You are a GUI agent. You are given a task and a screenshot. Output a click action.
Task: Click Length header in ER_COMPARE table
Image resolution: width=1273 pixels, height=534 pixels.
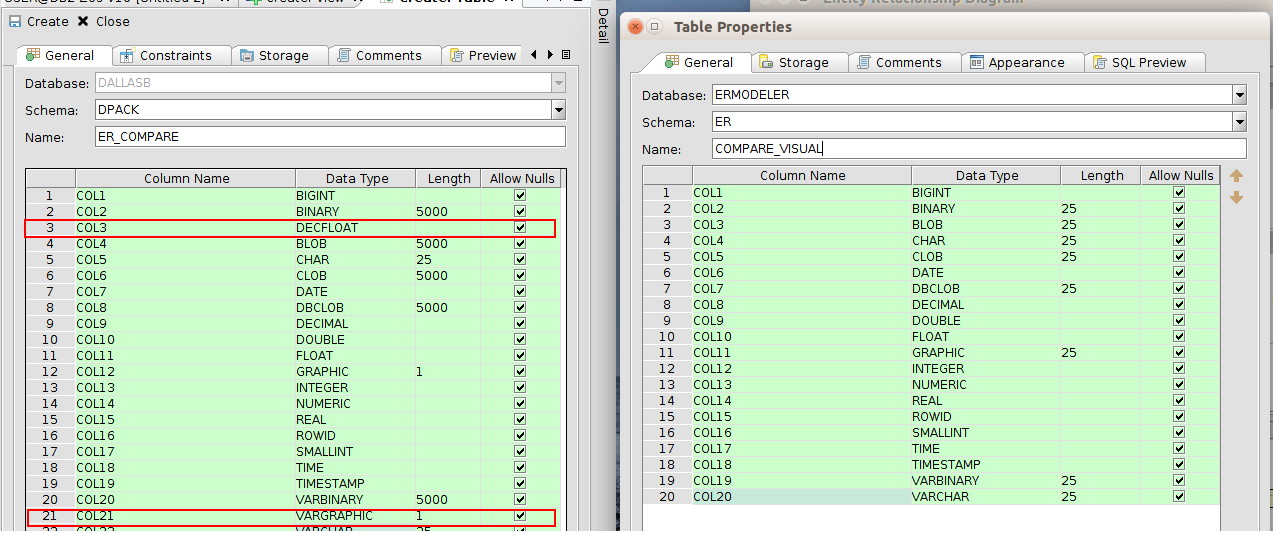coord(448,178)
